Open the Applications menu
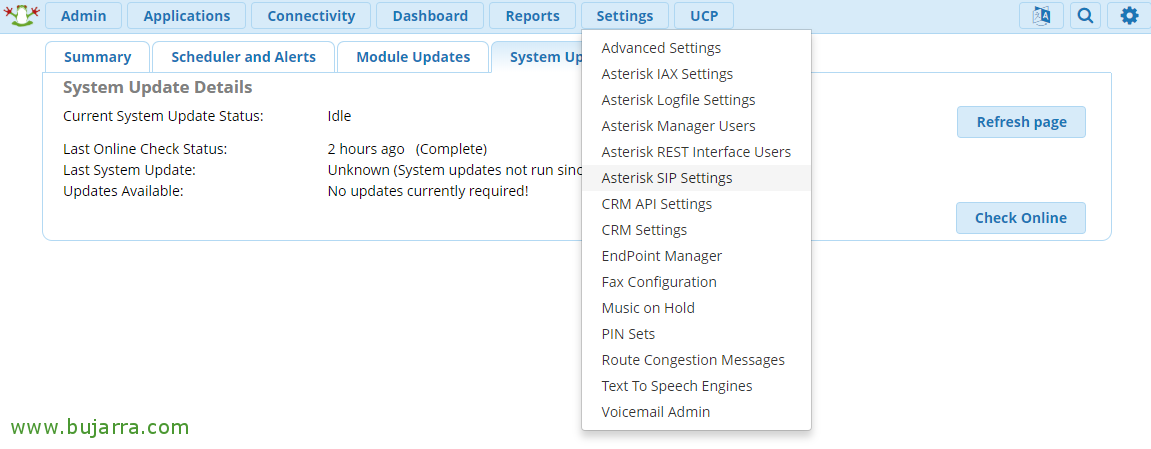 click(x=186, y=15)
